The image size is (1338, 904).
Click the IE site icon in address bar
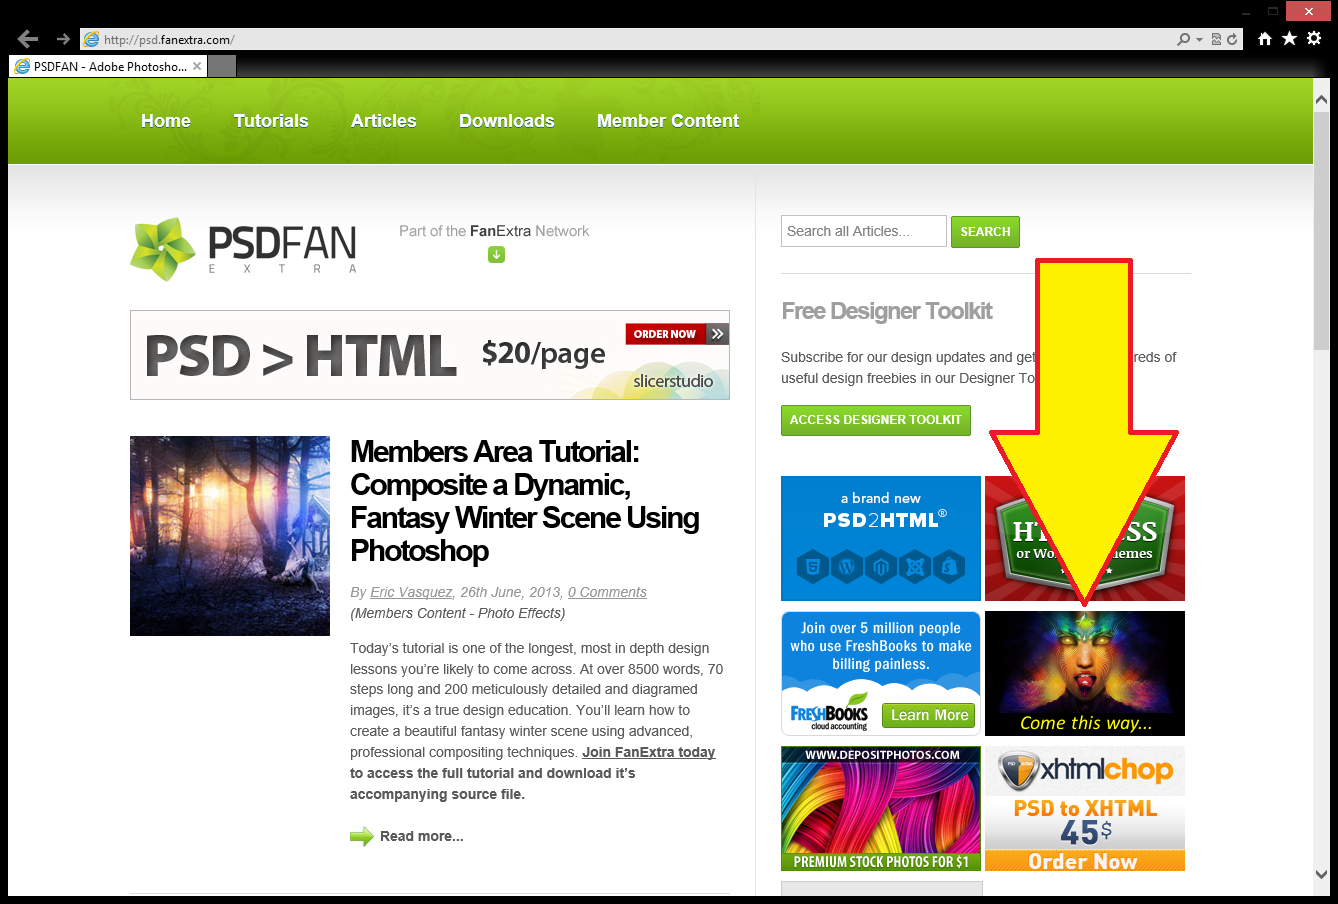click(x=92, y=39)
